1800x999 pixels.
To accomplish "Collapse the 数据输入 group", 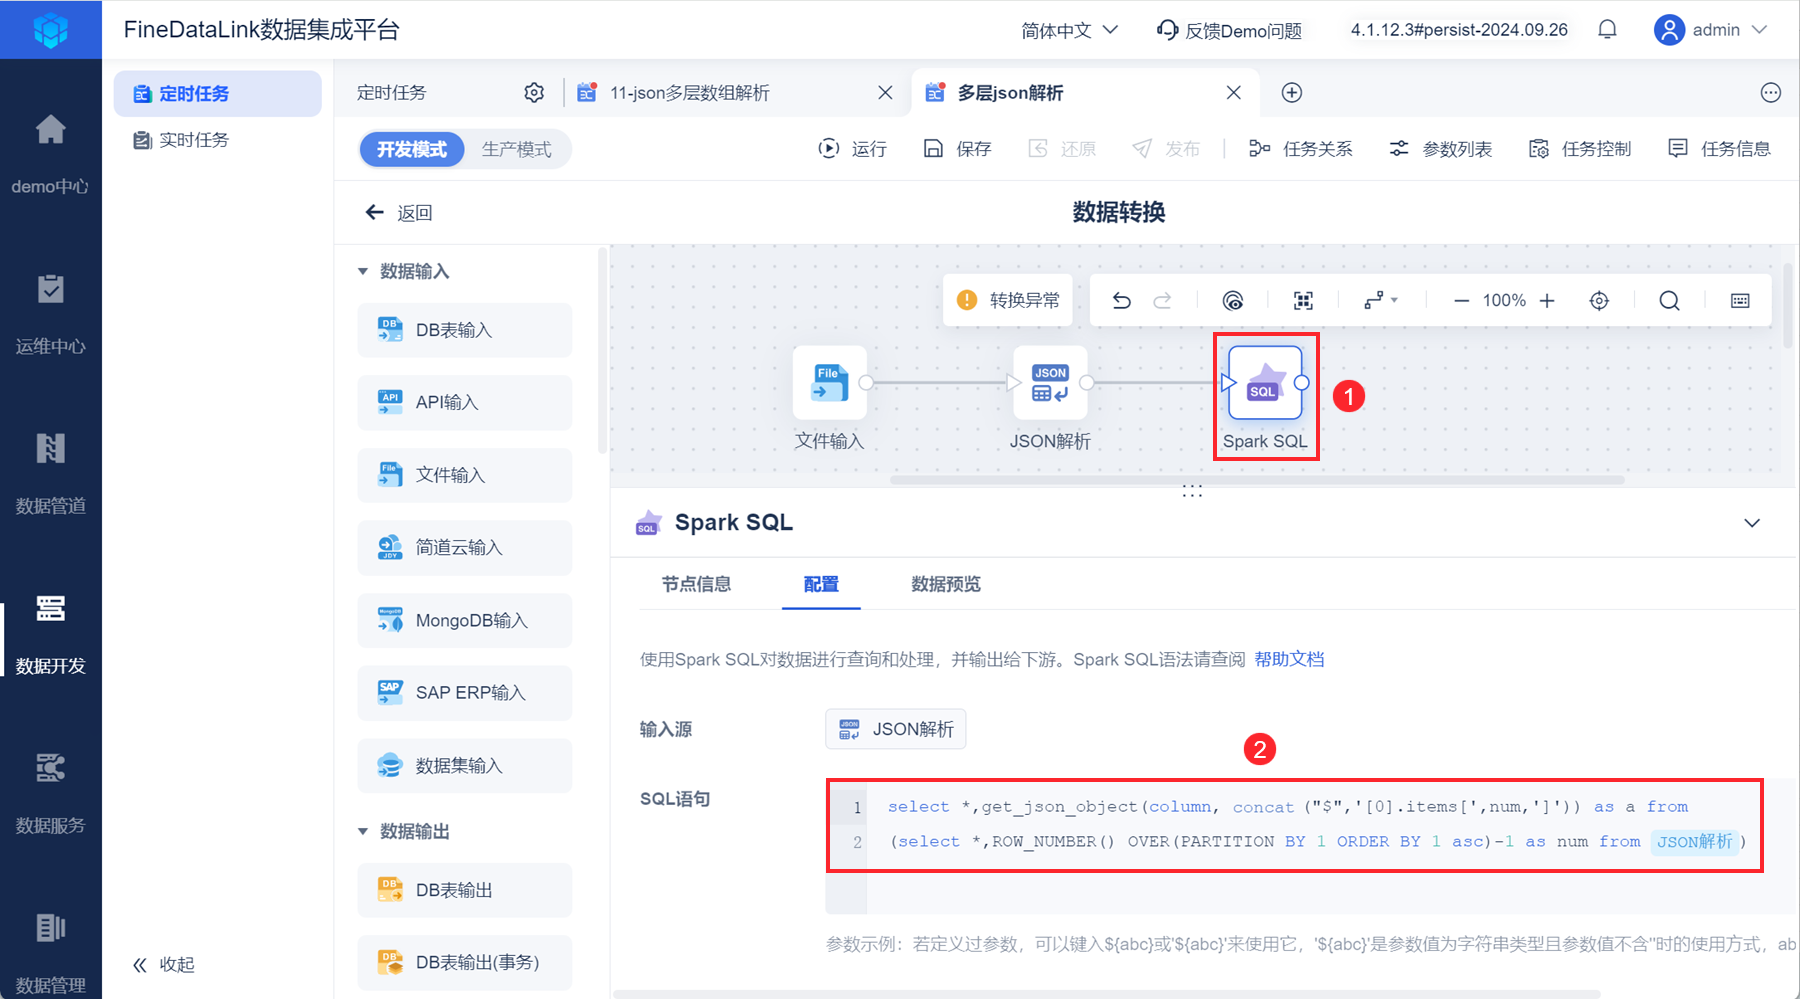I will (x=363, y=272).
